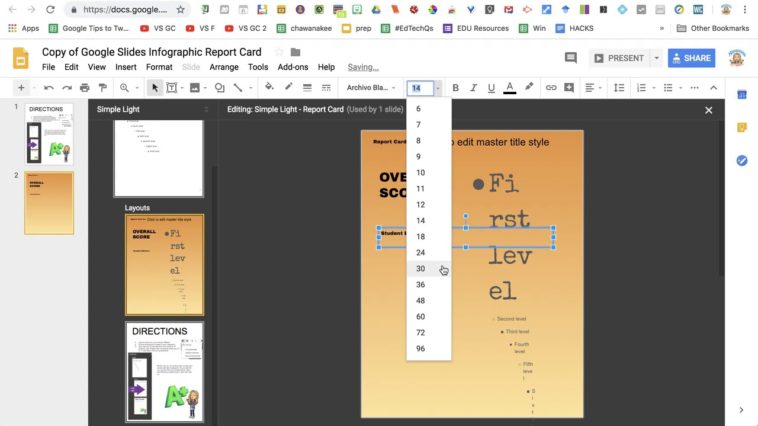758x426 pixels.
Task: Toggle Italic formatting
Action: (473, 88)
